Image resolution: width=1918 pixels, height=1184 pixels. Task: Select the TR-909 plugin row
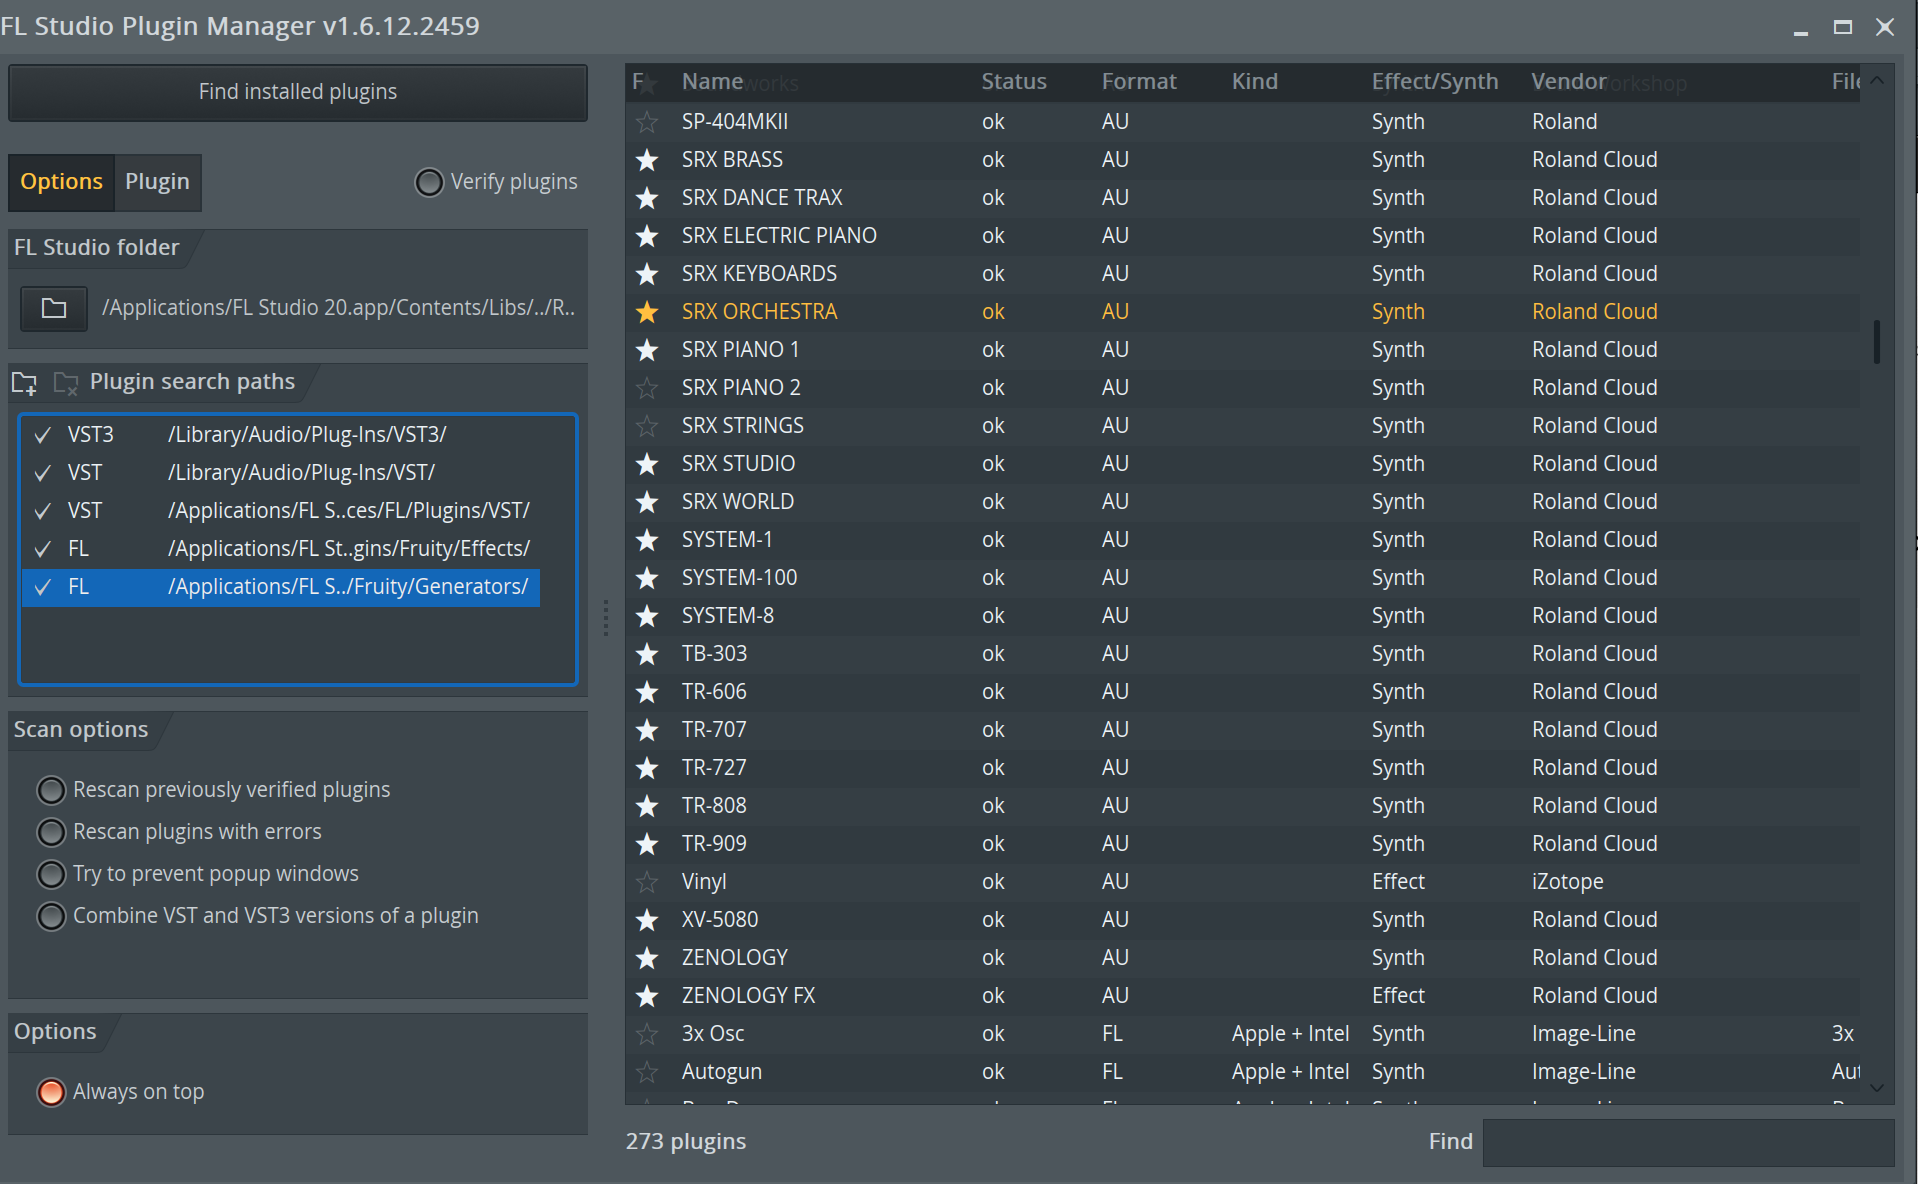coord(1242,844)
